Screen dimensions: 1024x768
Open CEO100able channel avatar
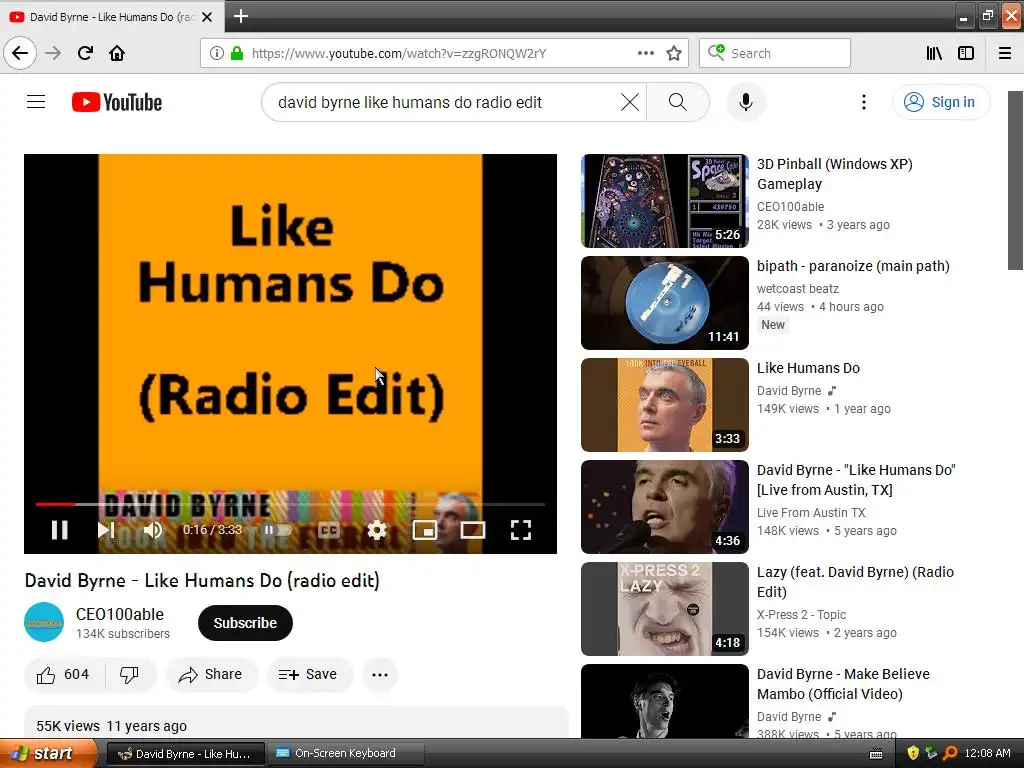pyautogui.click(x=44, y=622)
